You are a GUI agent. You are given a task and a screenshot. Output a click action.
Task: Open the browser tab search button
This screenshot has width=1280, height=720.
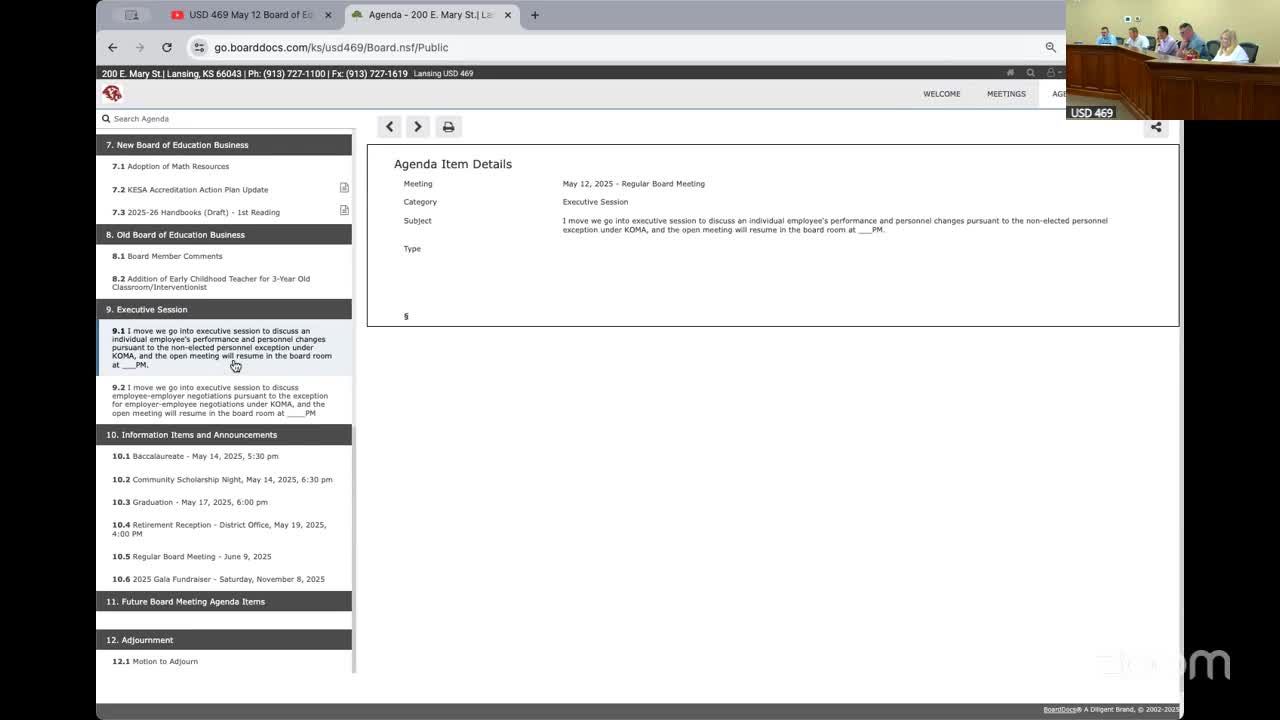click(132, 15)
